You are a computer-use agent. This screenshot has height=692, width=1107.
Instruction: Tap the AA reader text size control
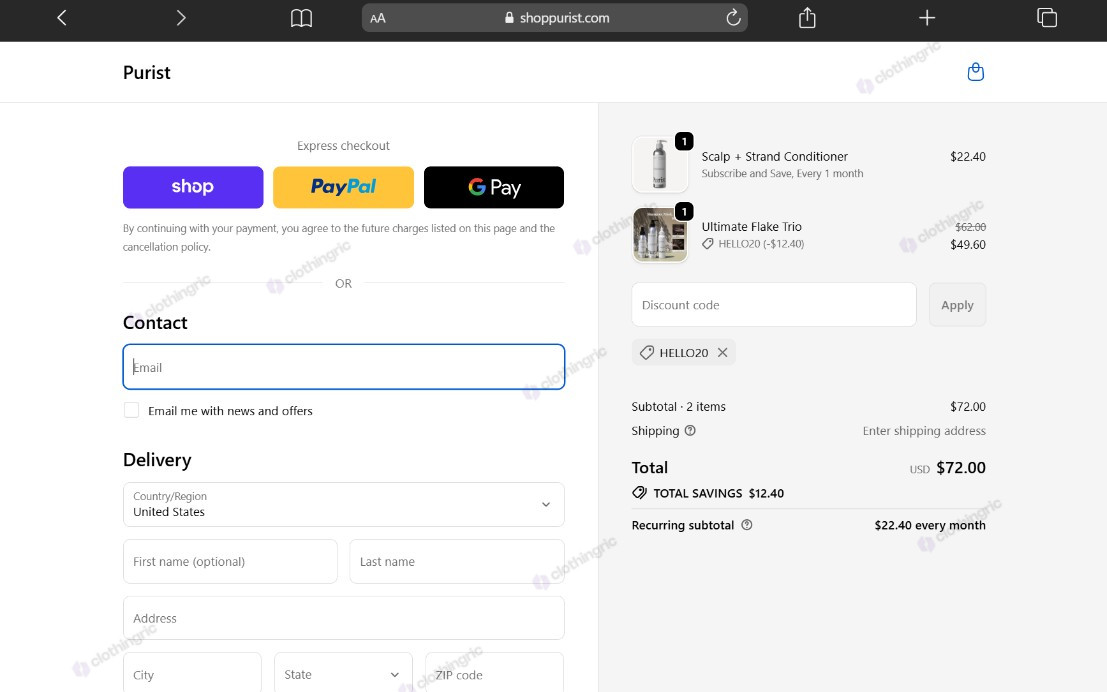tap(378, 18)
